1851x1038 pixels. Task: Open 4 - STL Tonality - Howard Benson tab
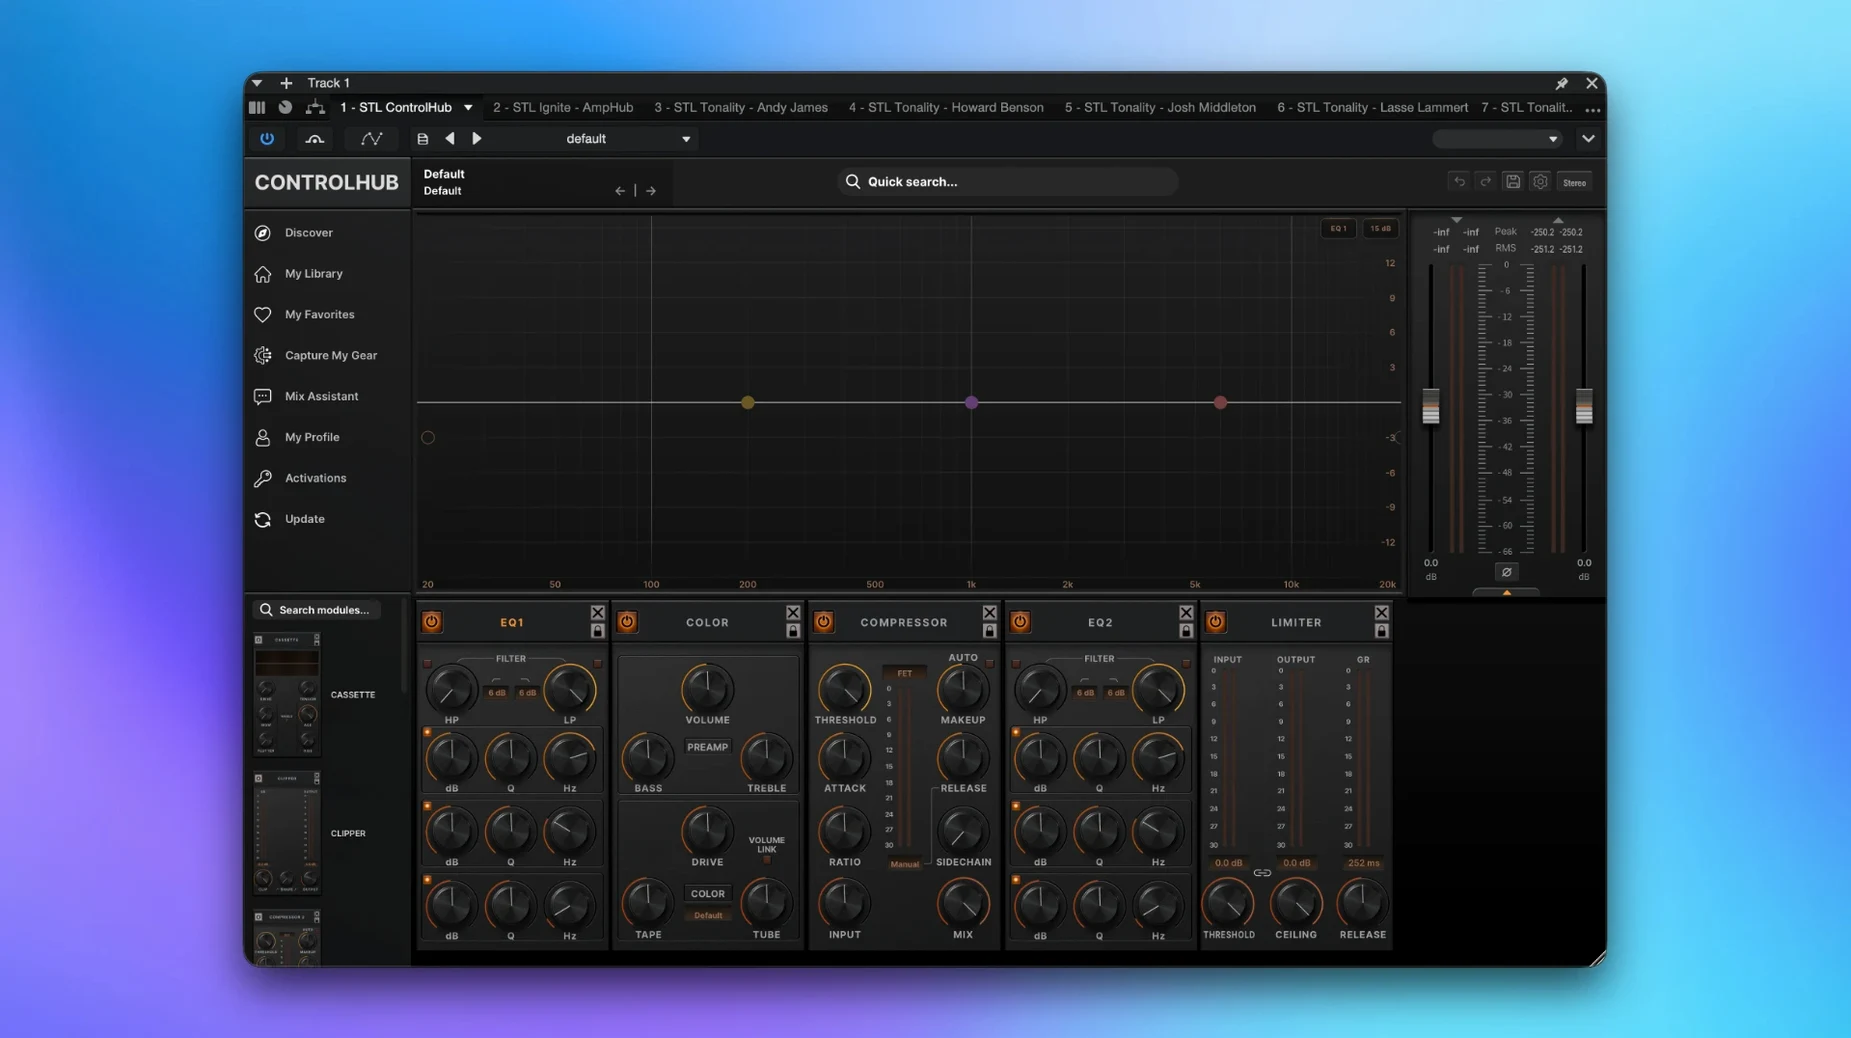[946, 108]
